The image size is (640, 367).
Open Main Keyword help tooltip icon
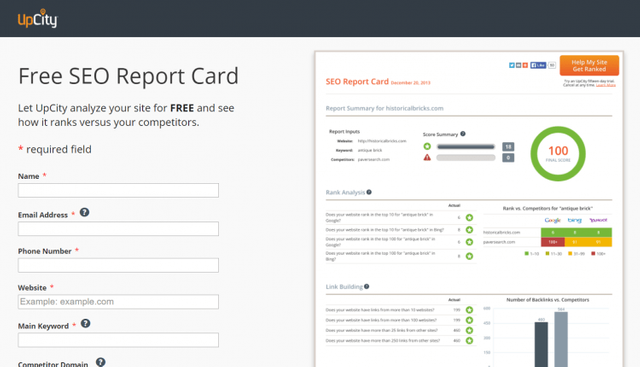click(85, 323)
